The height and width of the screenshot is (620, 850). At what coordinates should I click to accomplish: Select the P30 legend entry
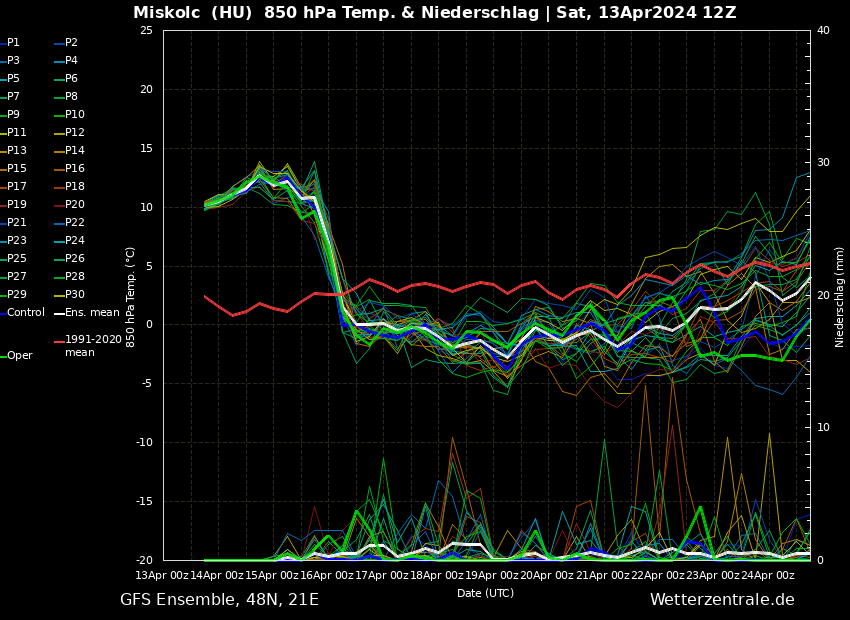(x=74, y=295)
